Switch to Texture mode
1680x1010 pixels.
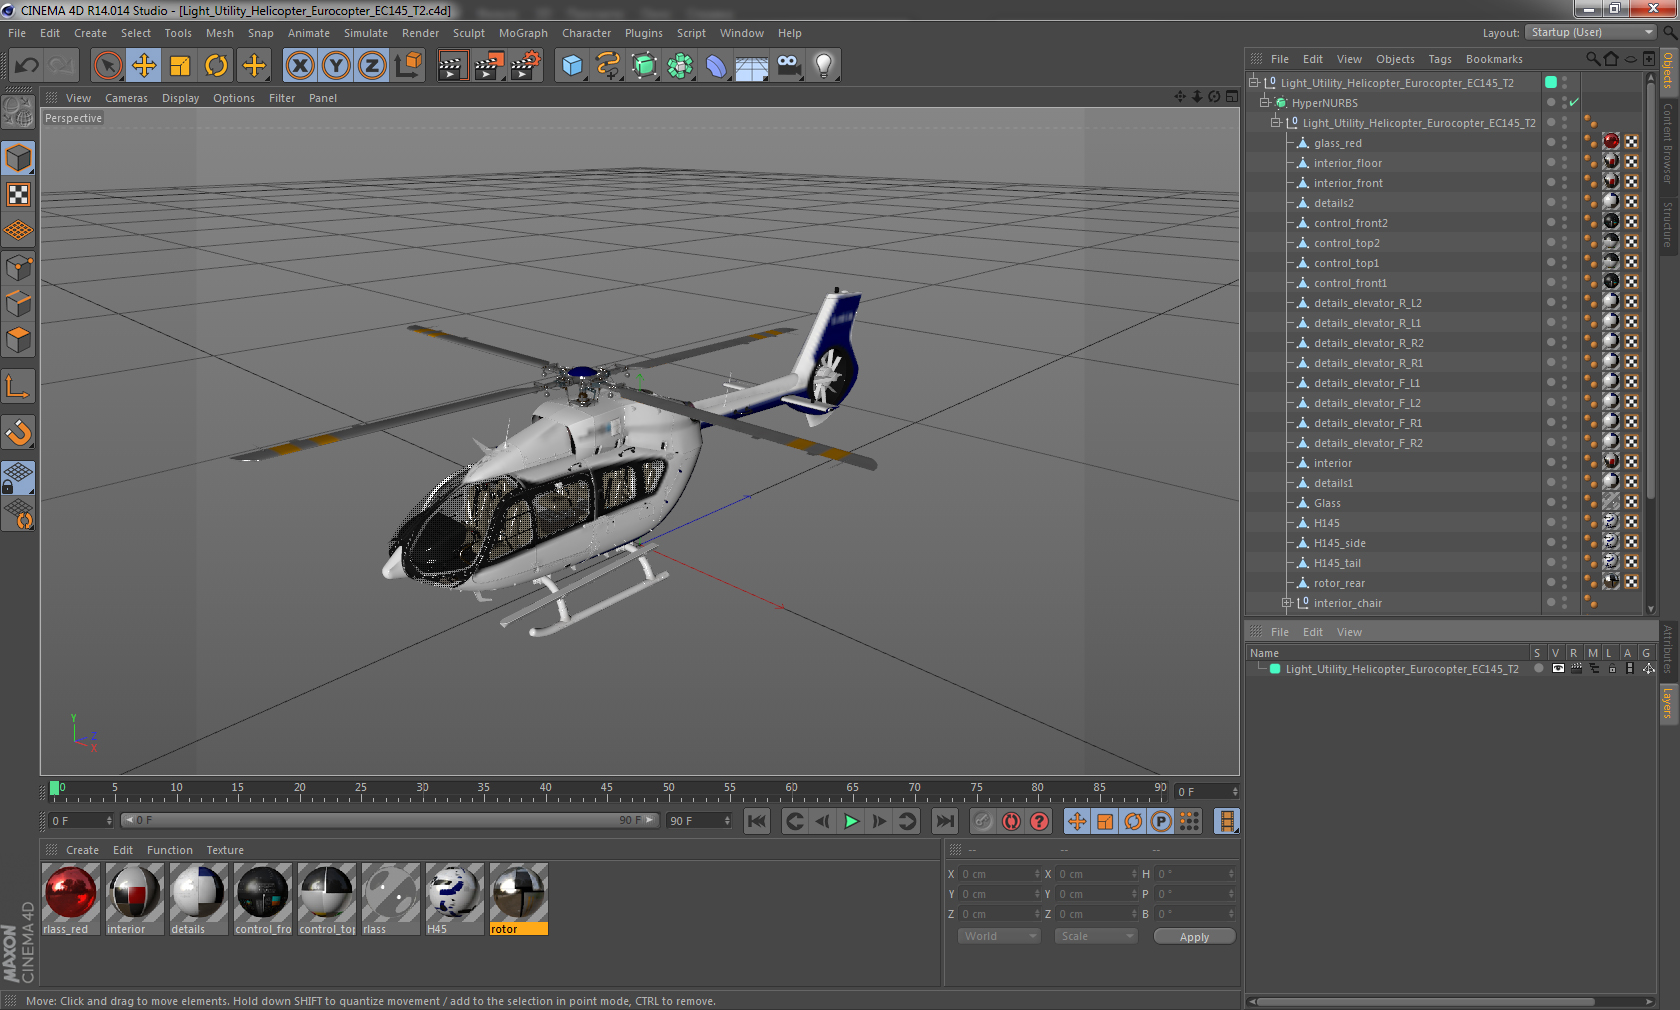pyautogui.click(x=18, y=195)
